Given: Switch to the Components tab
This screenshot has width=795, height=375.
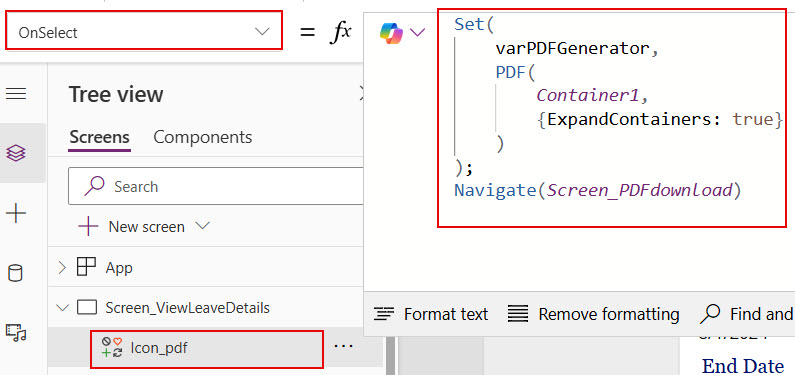Looking at the screenshot, I should (x=203, y=137).
